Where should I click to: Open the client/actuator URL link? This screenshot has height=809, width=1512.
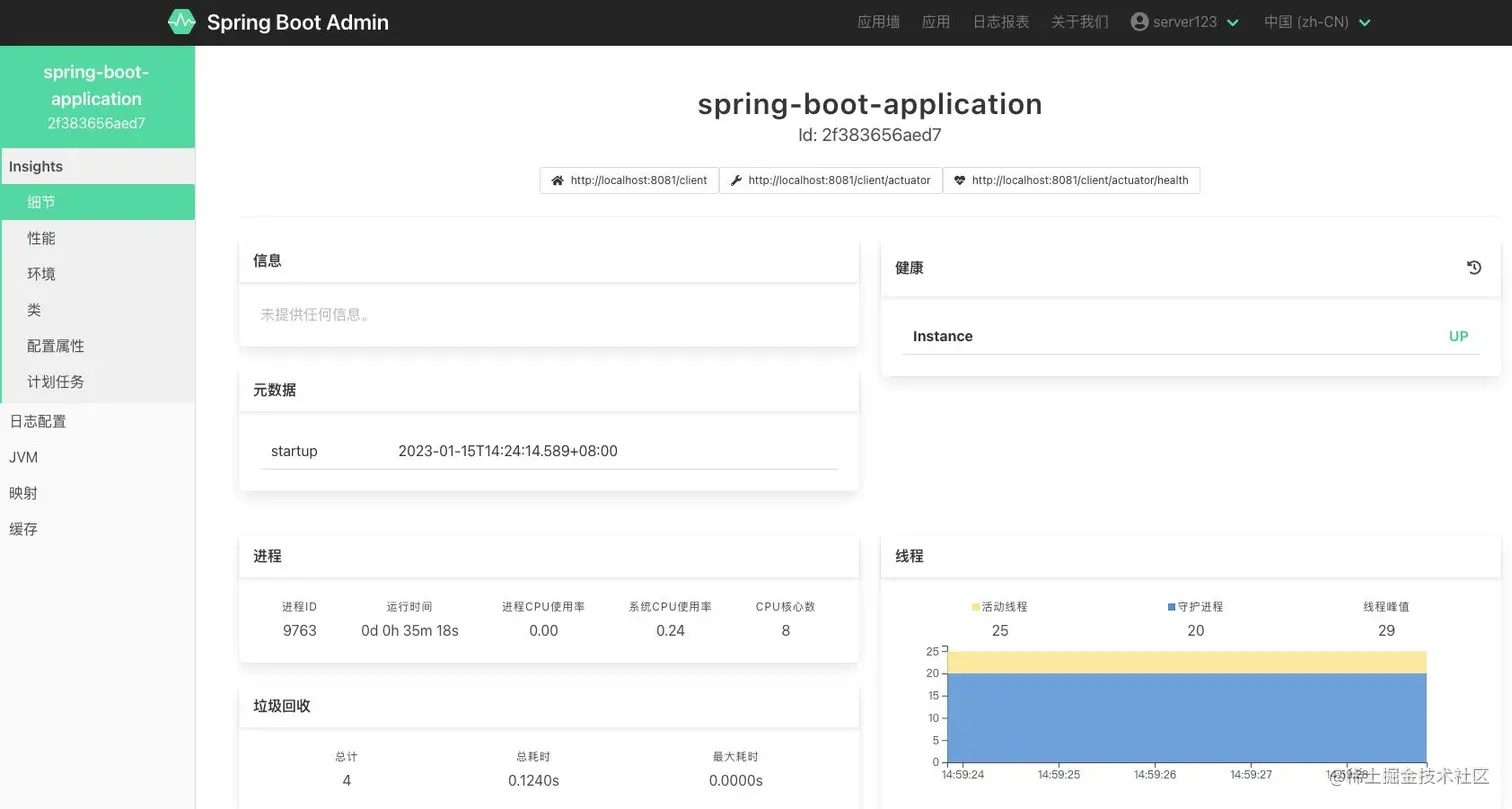tap(830, 181)
